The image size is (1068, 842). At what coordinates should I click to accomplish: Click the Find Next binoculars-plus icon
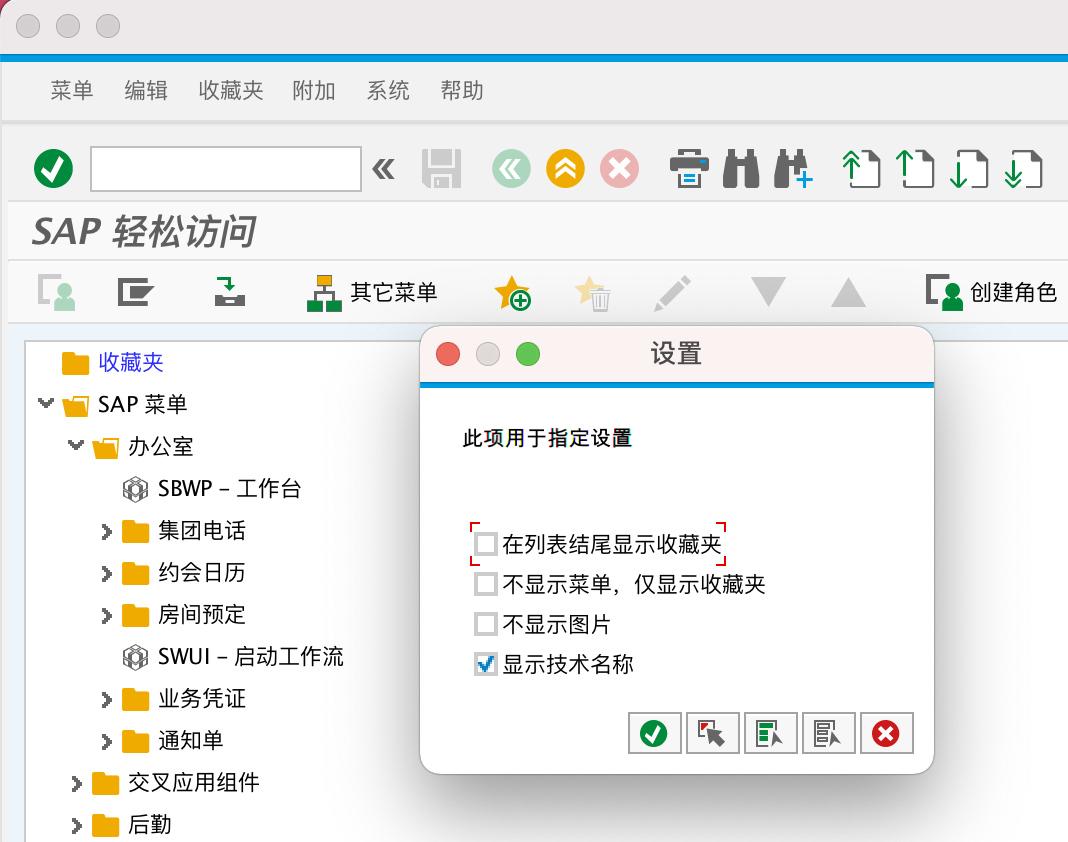[794, 168]
